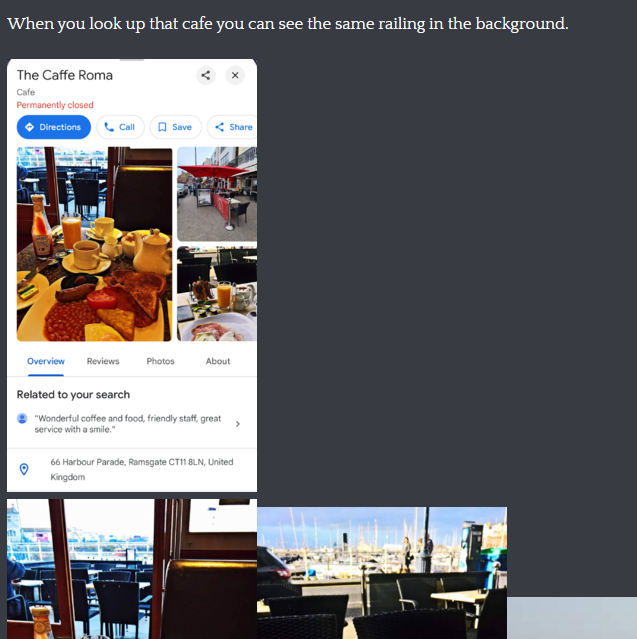Close The Caffe Roma info panel
The width and height of the screenshot is (637, 639).
click(235, 75)
